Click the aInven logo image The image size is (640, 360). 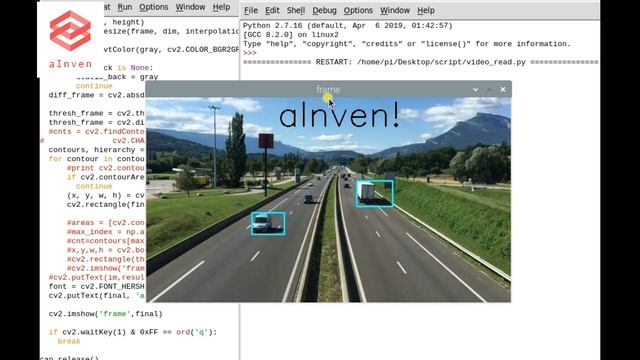coord(70,40)
